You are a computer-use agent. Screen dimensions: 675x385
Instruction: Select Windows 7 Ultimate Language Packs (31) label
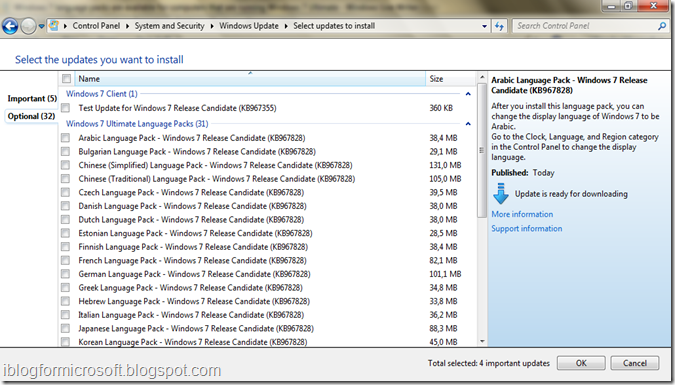coord(137,124)
